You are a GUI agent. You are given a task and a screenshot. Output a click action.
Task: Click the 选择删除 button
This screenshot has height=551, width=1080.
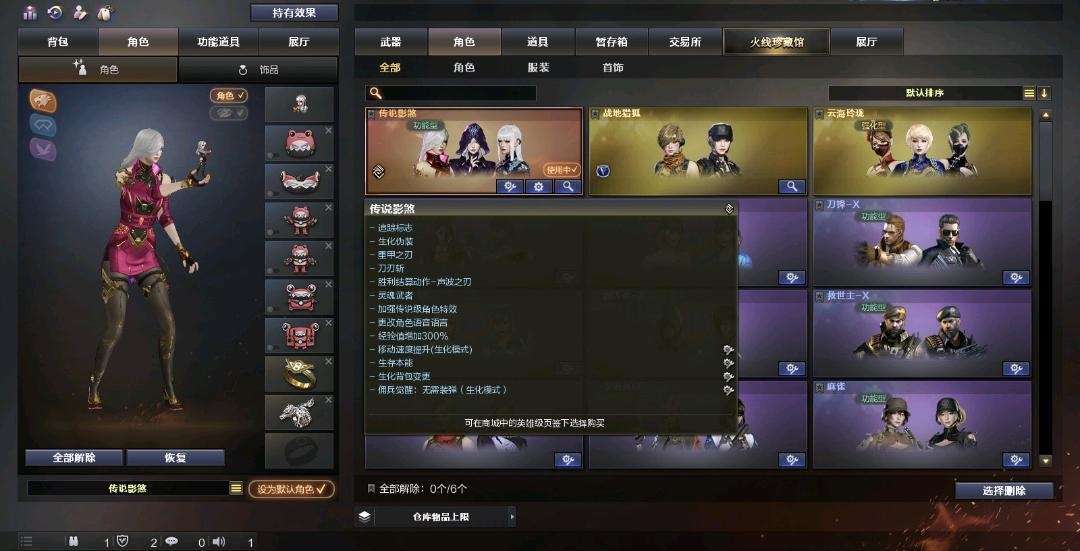(1004, 490)
